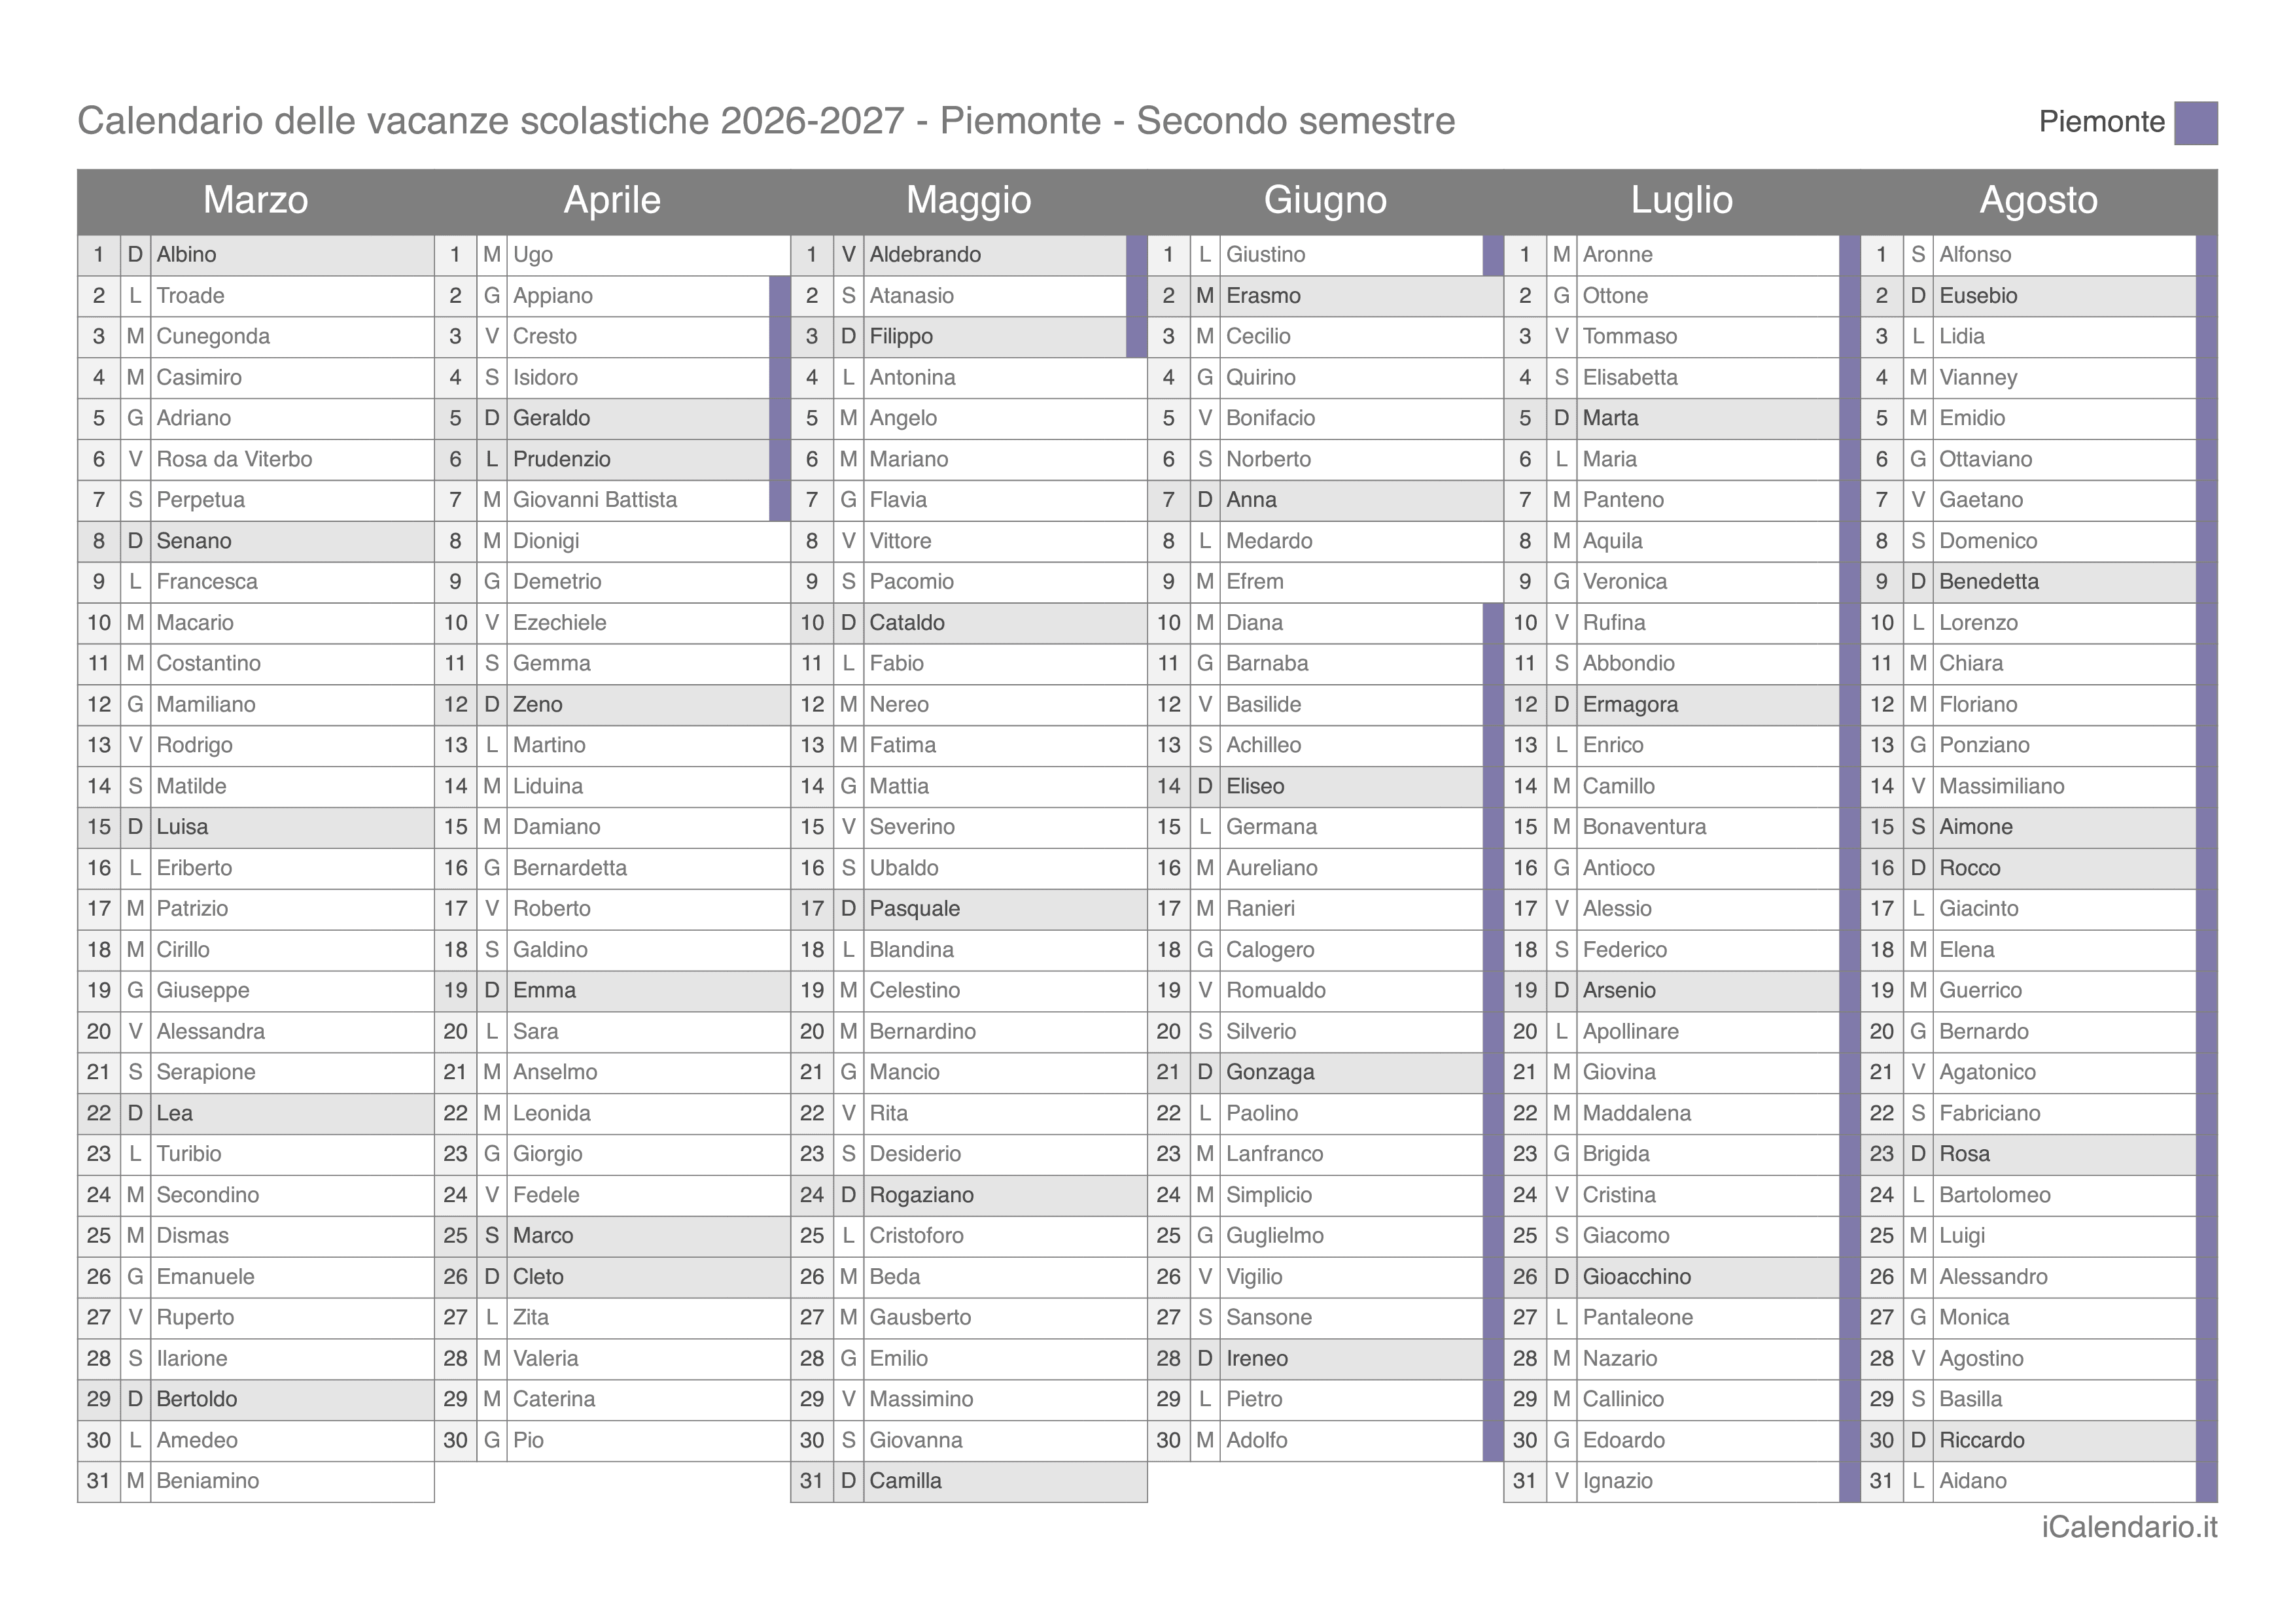The image size is (2295, 1624).
Task: Click Bernardetta on 16 Aprile
Action: click(x=569, y=868)
